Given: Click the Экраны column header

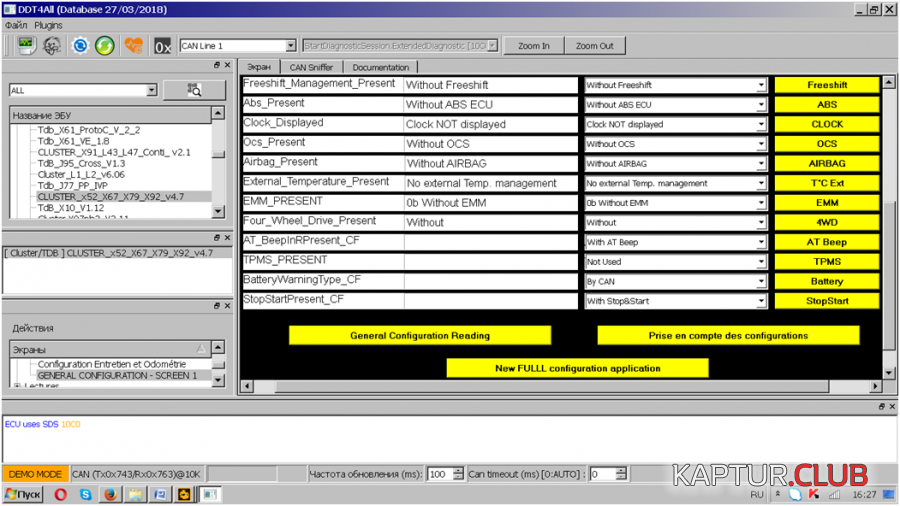Looking at the screenshot, I should point(110,349).
